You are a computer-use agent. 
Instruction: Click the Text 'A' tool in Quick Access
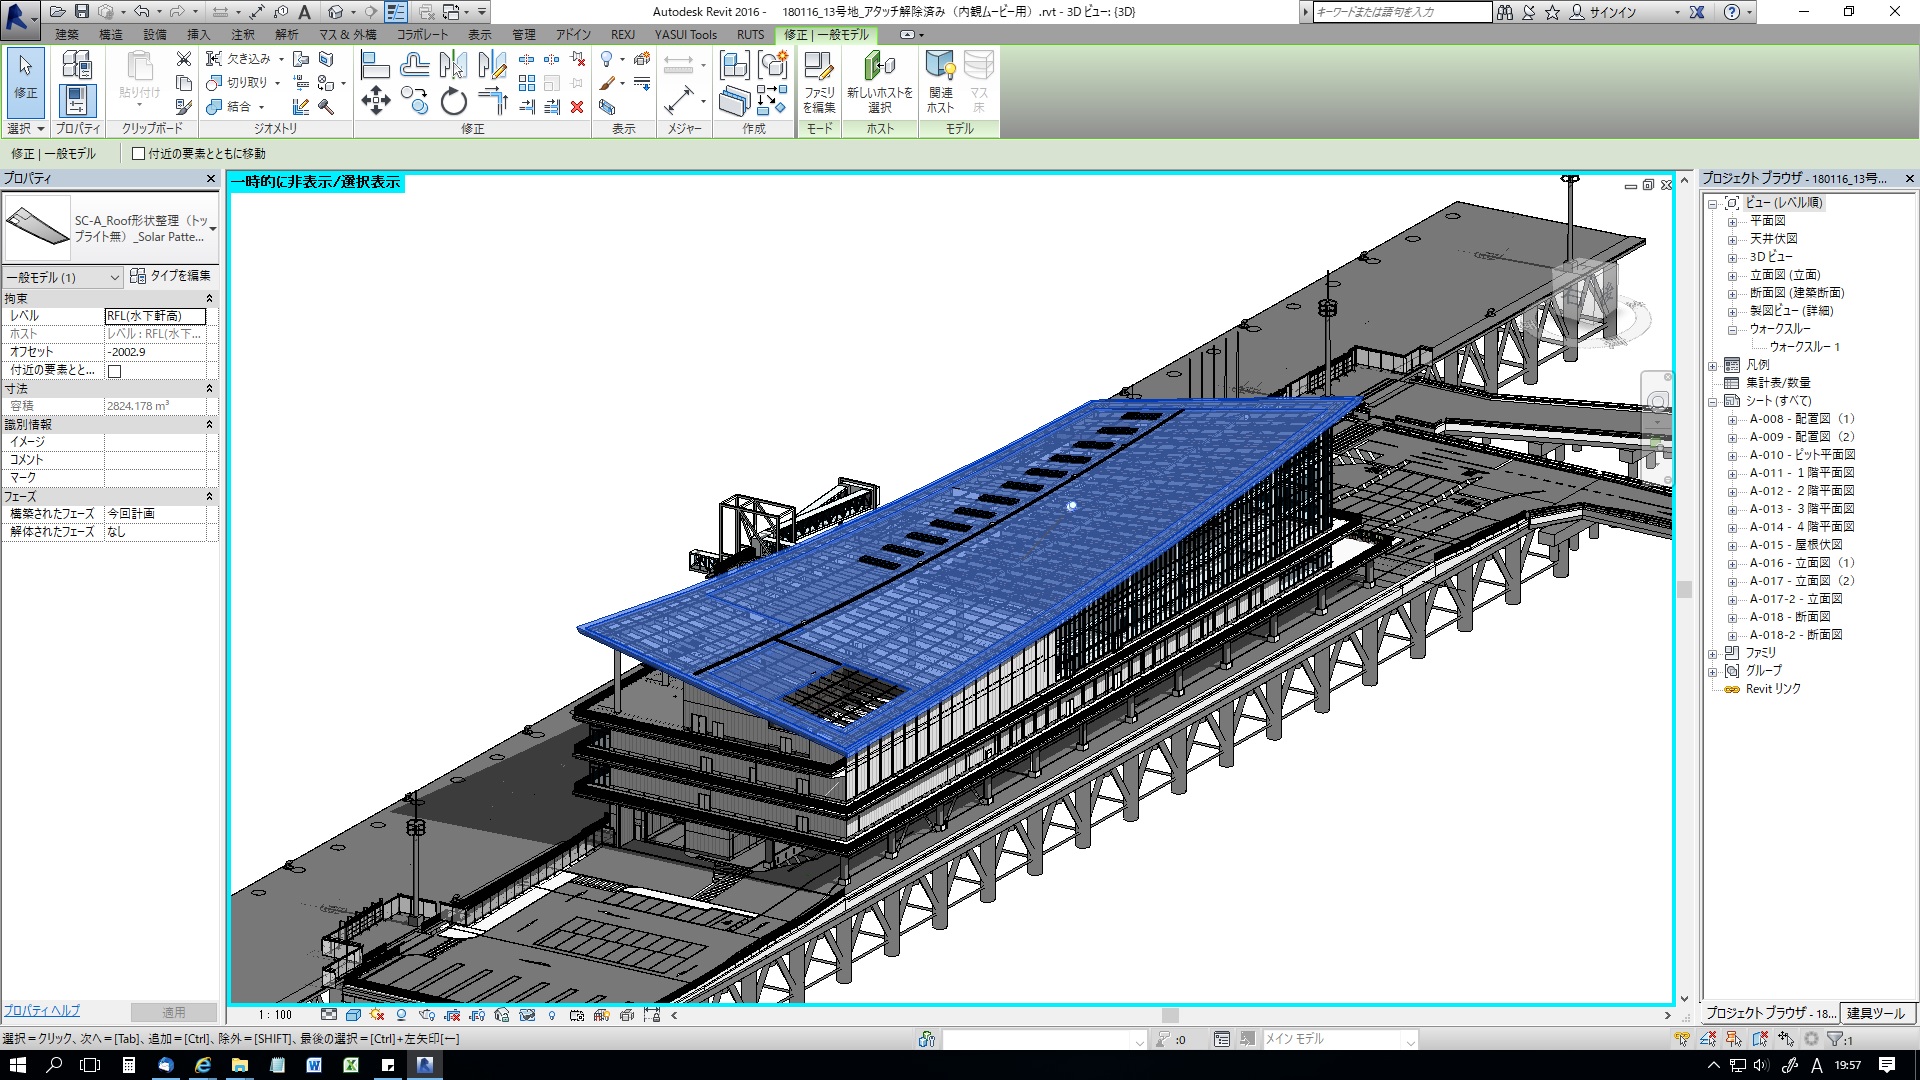pos(305,12)
